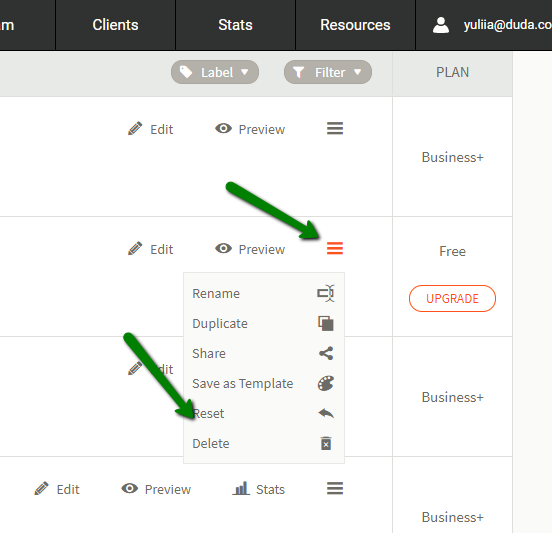Image resolution: width=552 pixels, height=533 pixels.
Task: Open the yuliia@duda account menu
Action: pyautogui.click(x=492, y=25)
